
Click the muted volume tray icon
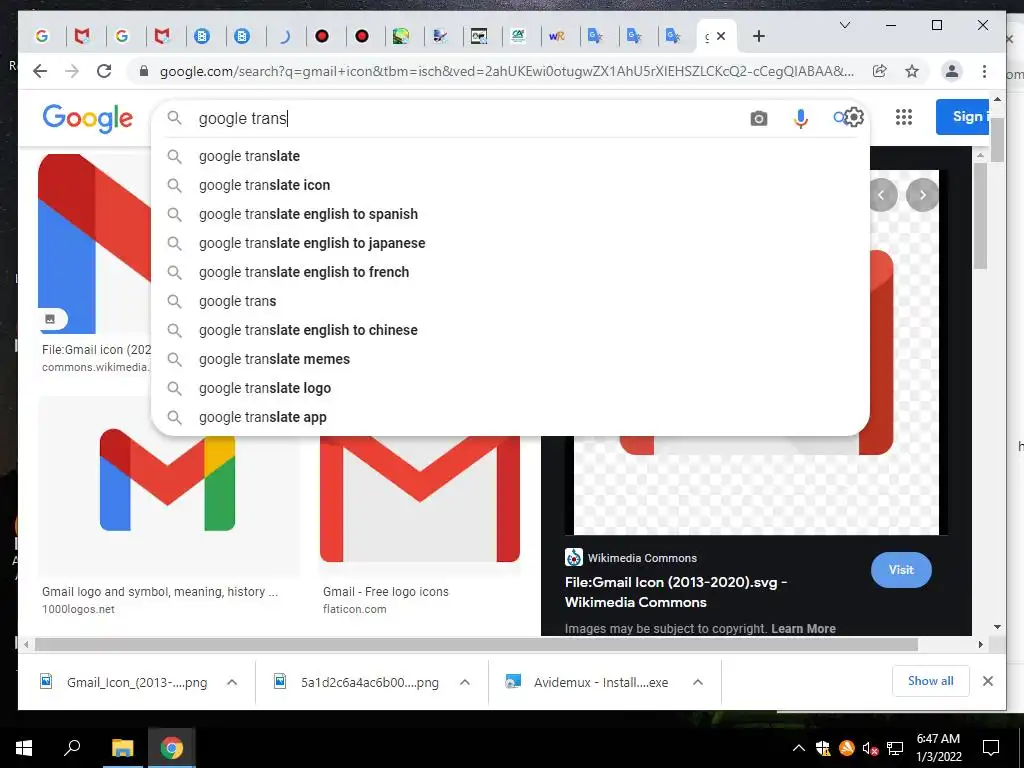pyautogui.click(x=869, y=748)
